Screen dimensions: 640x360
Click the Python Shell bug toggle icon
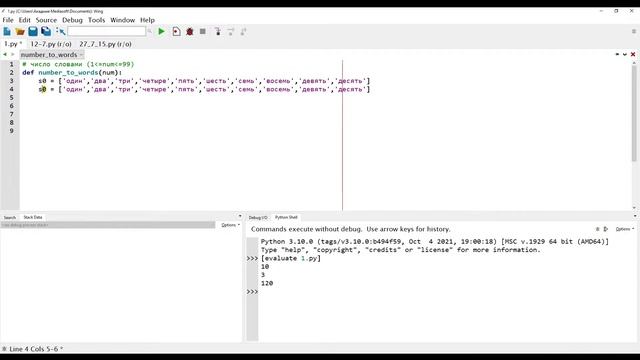tap(598, 229)
